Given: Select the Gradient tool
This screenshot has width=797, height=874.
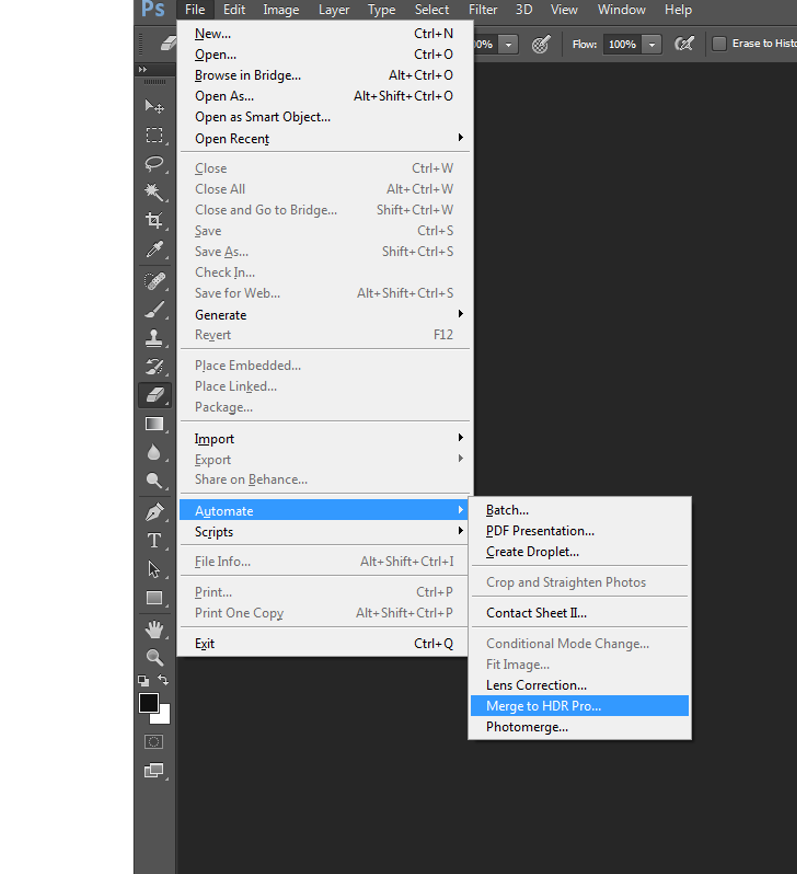Looking at the screenshot, I should tap(154, 424).
